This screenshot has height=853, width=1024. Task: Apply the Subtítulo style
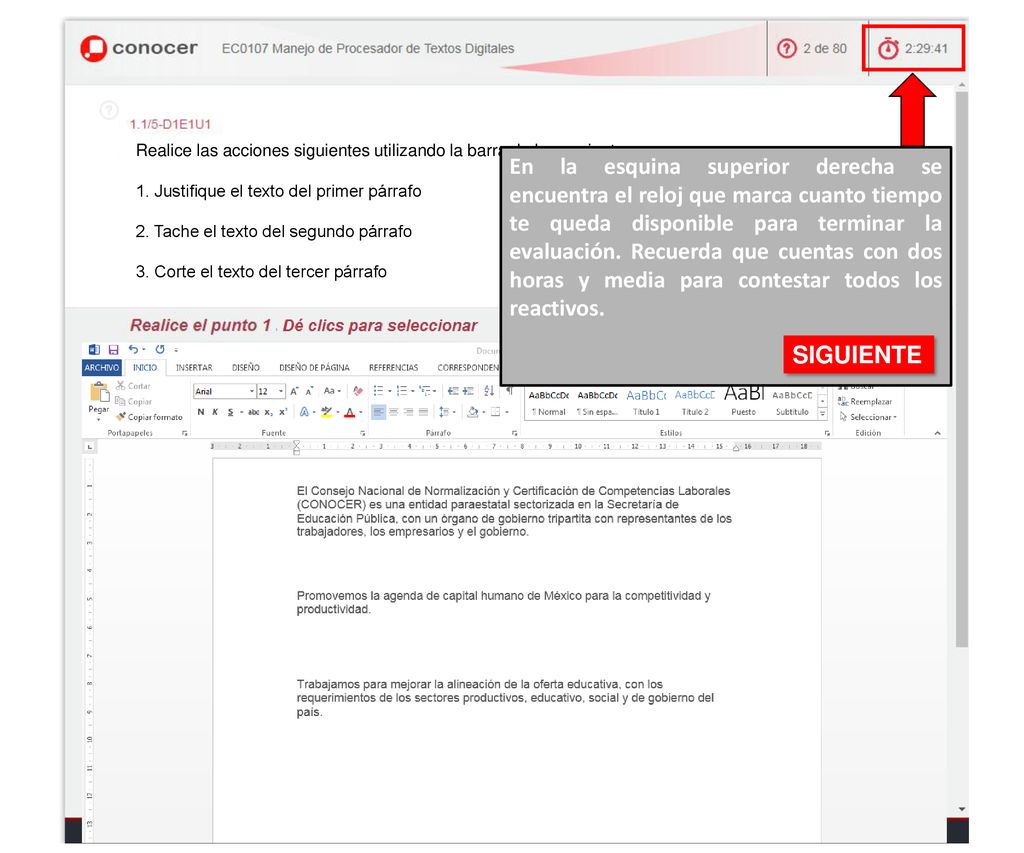(x=792, y=403)
